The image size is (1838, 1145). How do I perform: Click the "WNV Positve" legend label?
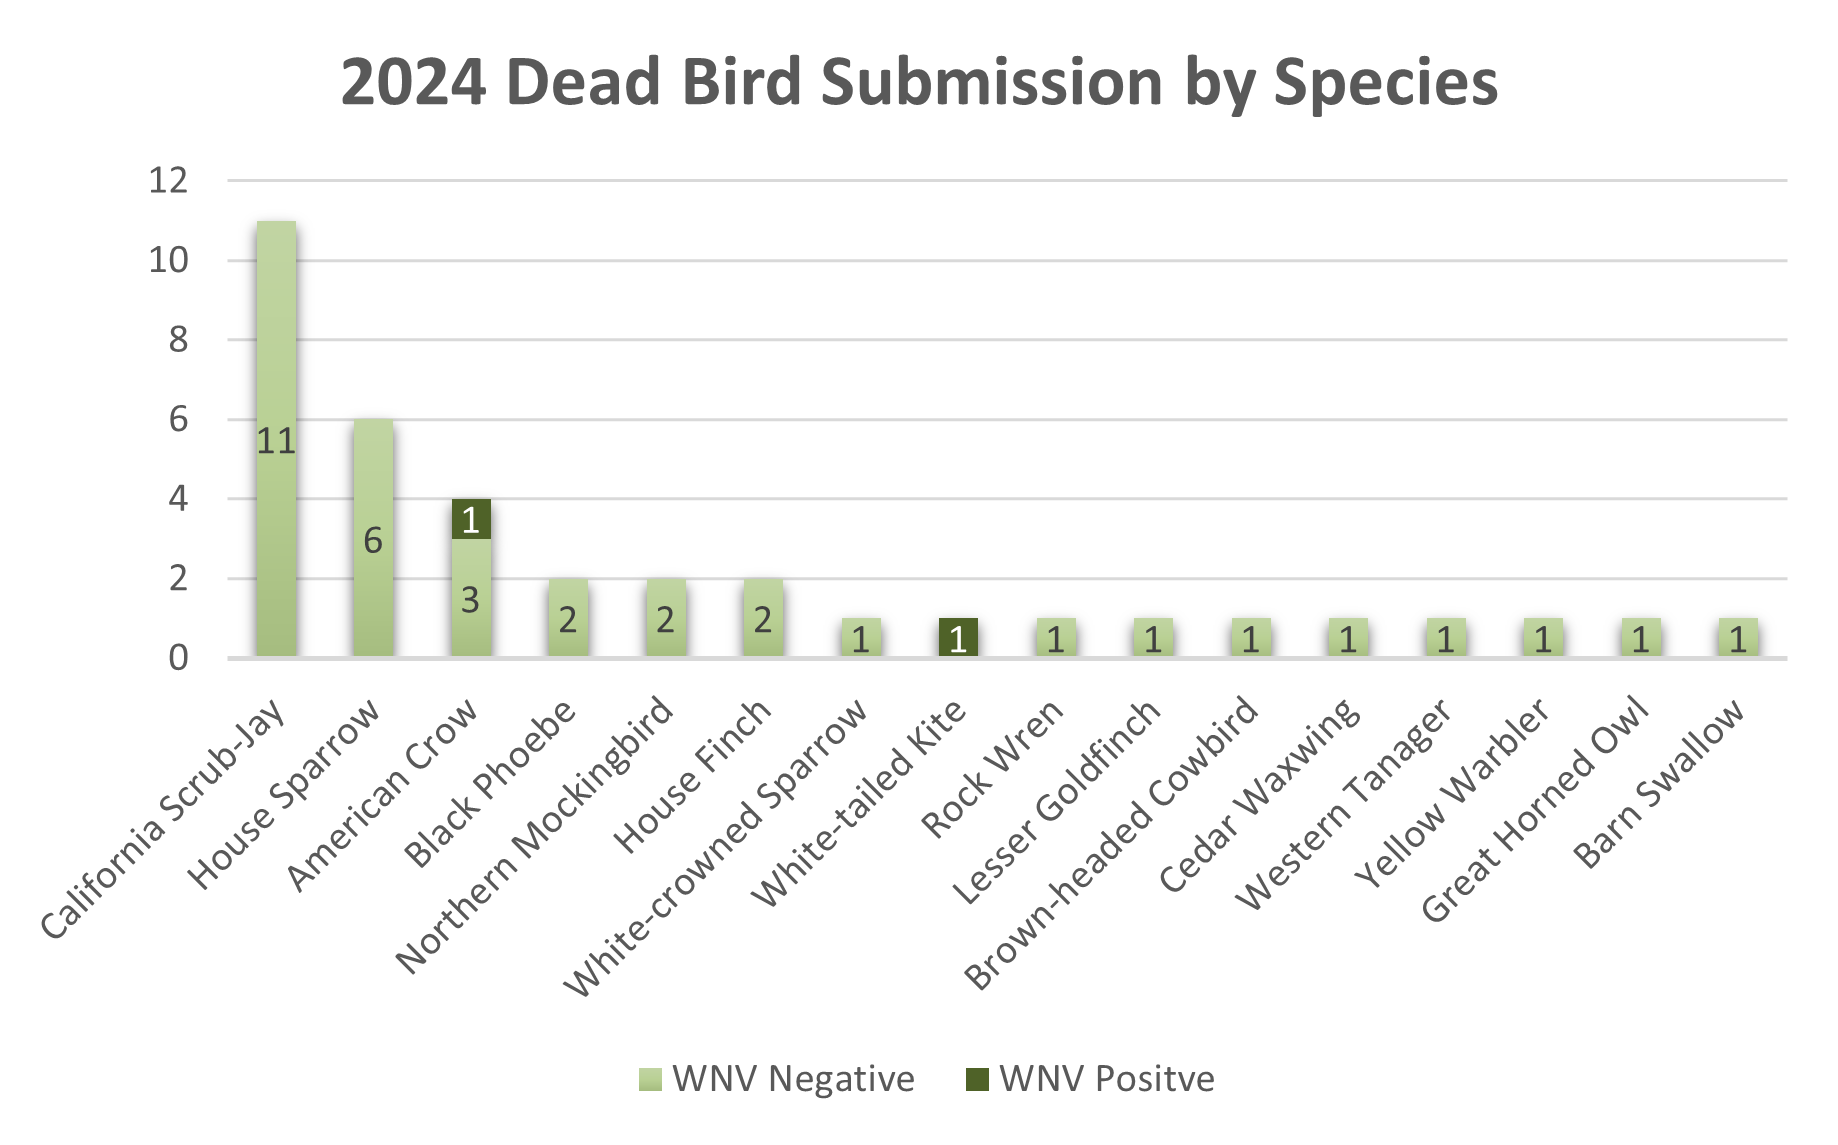pyautogui.click(x=1107, y=1080)
